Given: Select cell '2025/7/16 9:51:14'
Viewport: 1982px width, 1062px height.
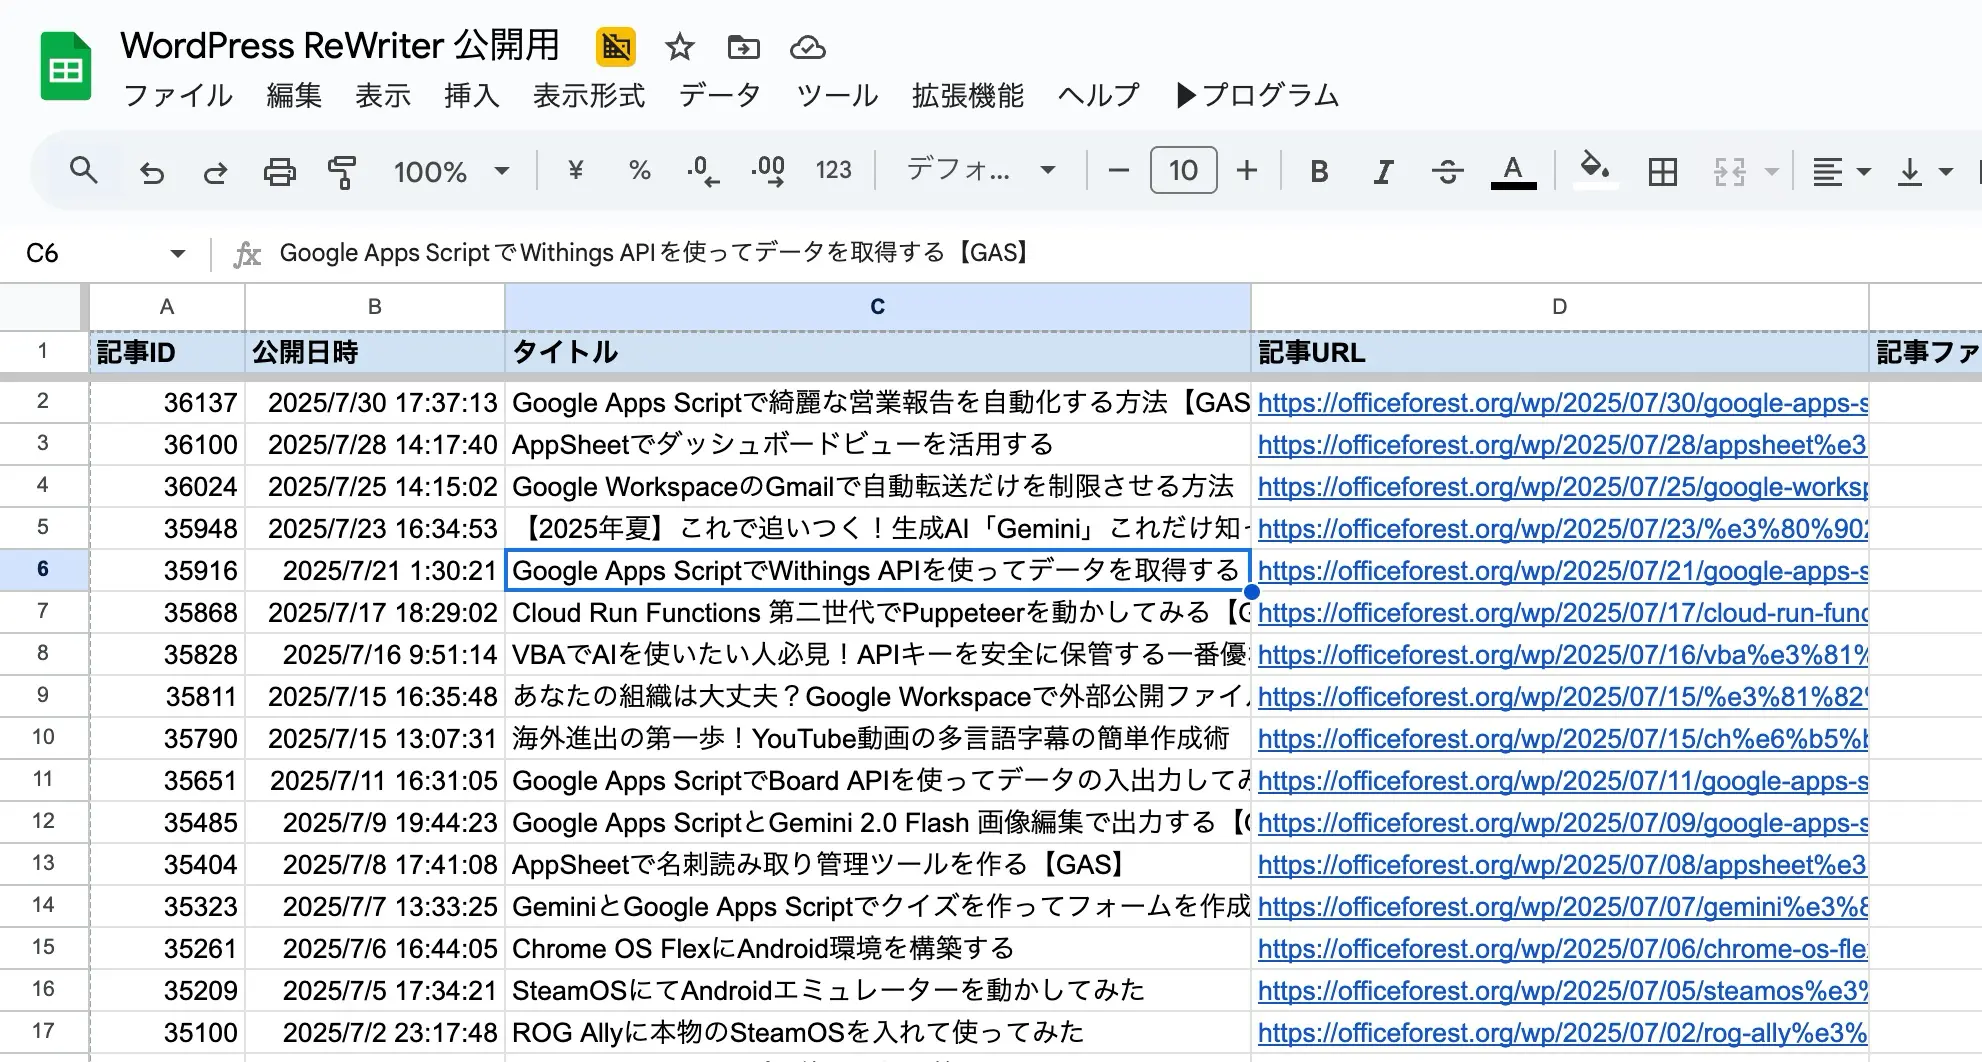Looking at the screenshot, I should point(375,655).
